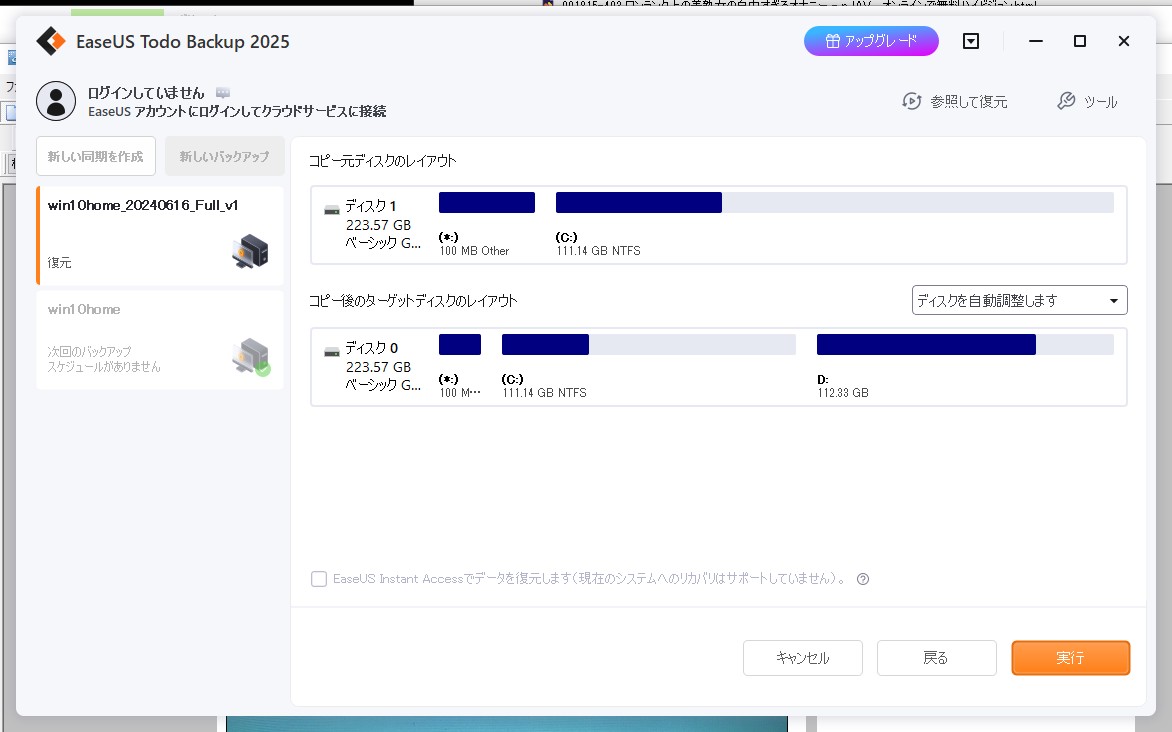The width and height of the screenshot is (1172, 732).
Task: Select the C: 111.14 GB partition bar on ディスク 0
Action: pos(649,345)
